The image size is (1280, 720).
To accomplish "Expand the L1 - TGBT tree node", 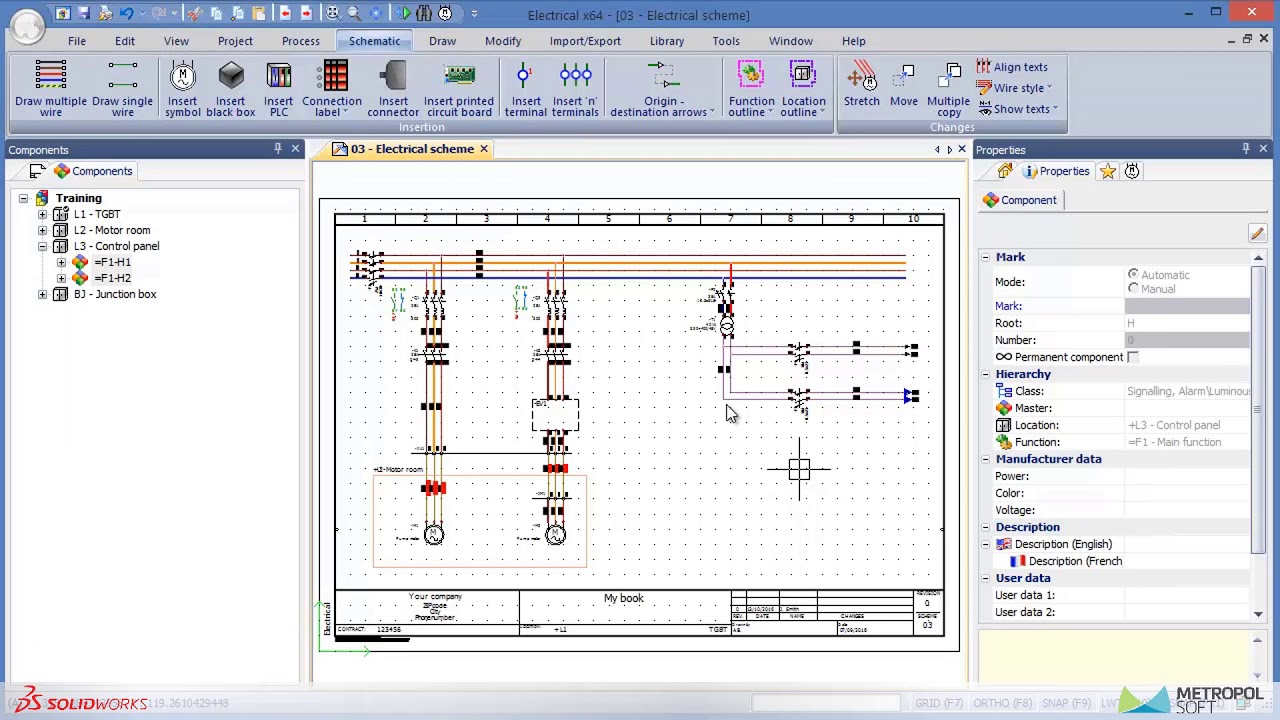I will [x=43, y=214].
